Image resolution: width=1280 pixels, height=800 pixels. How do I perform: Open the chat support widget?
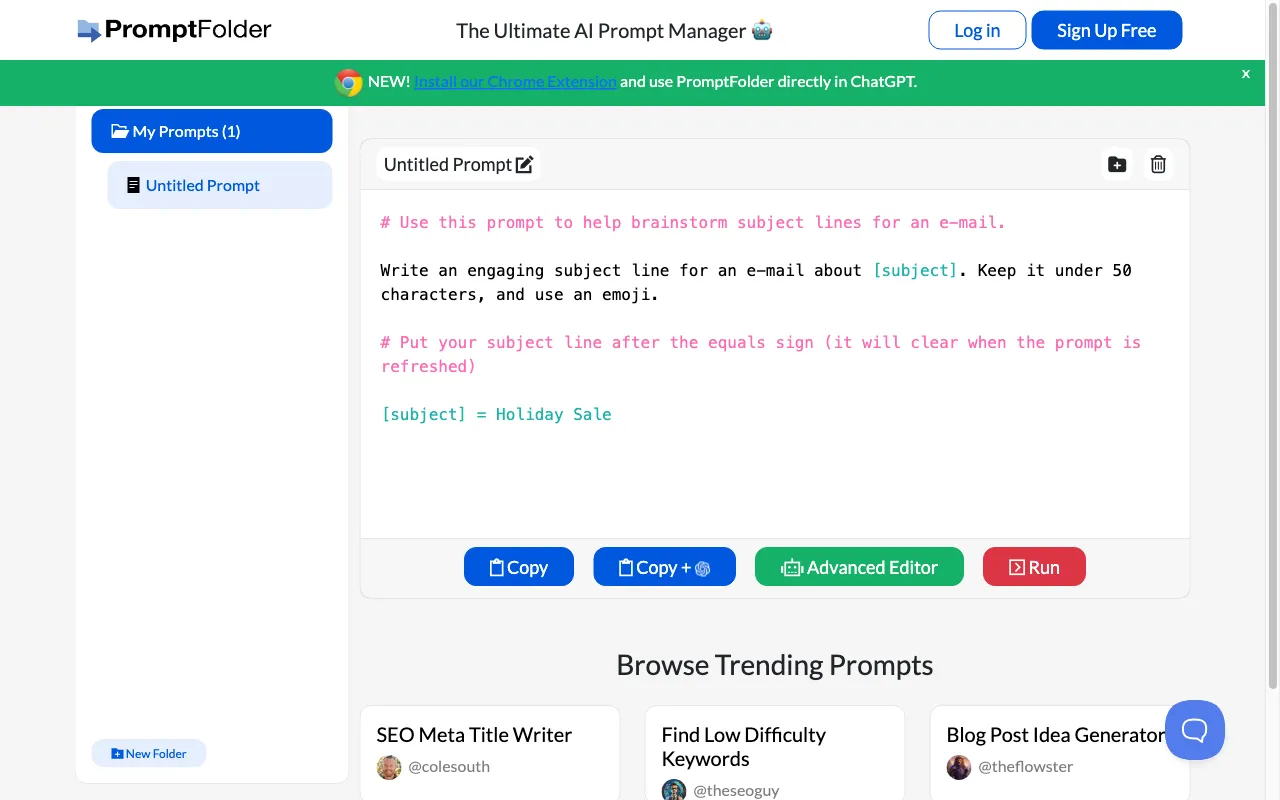[1195, 730]
